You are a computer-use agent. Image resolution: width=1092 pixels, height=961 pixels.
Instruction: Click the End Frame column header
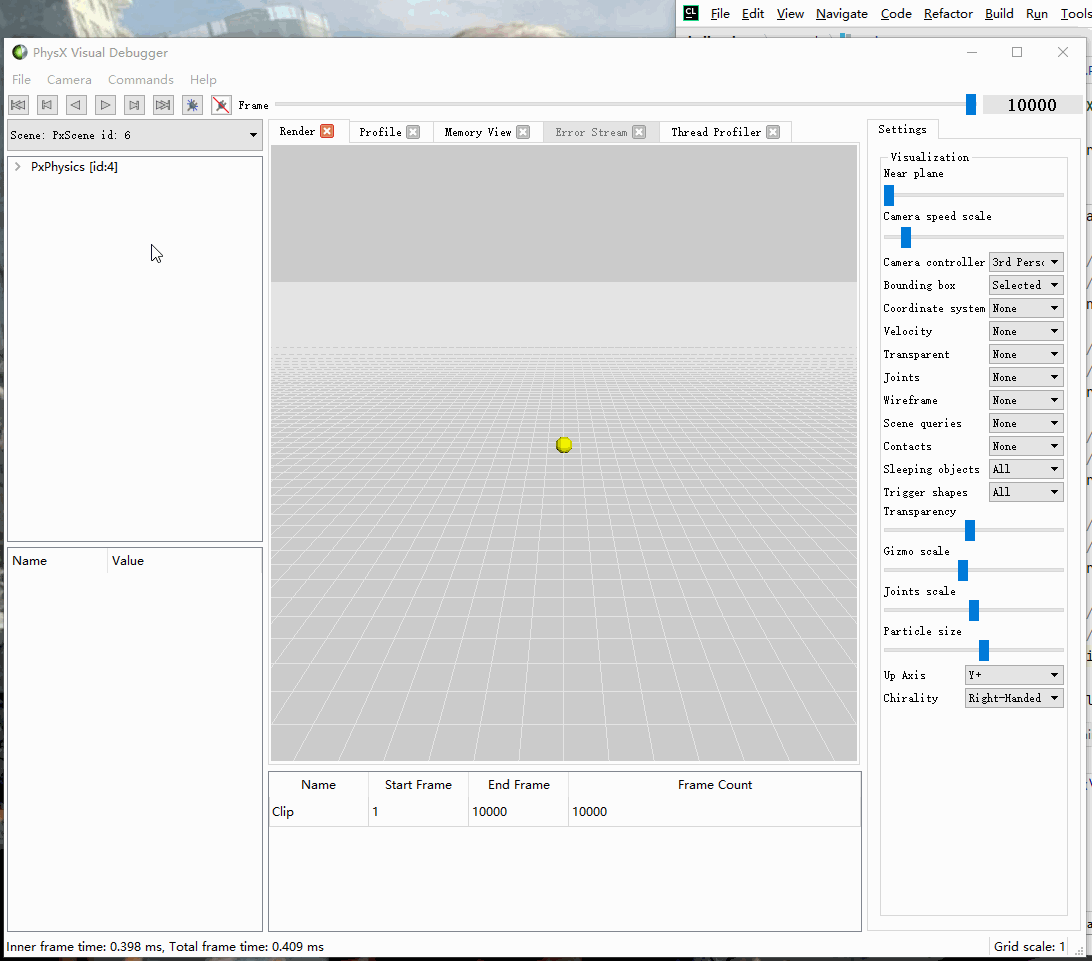[x=519, y=785]
